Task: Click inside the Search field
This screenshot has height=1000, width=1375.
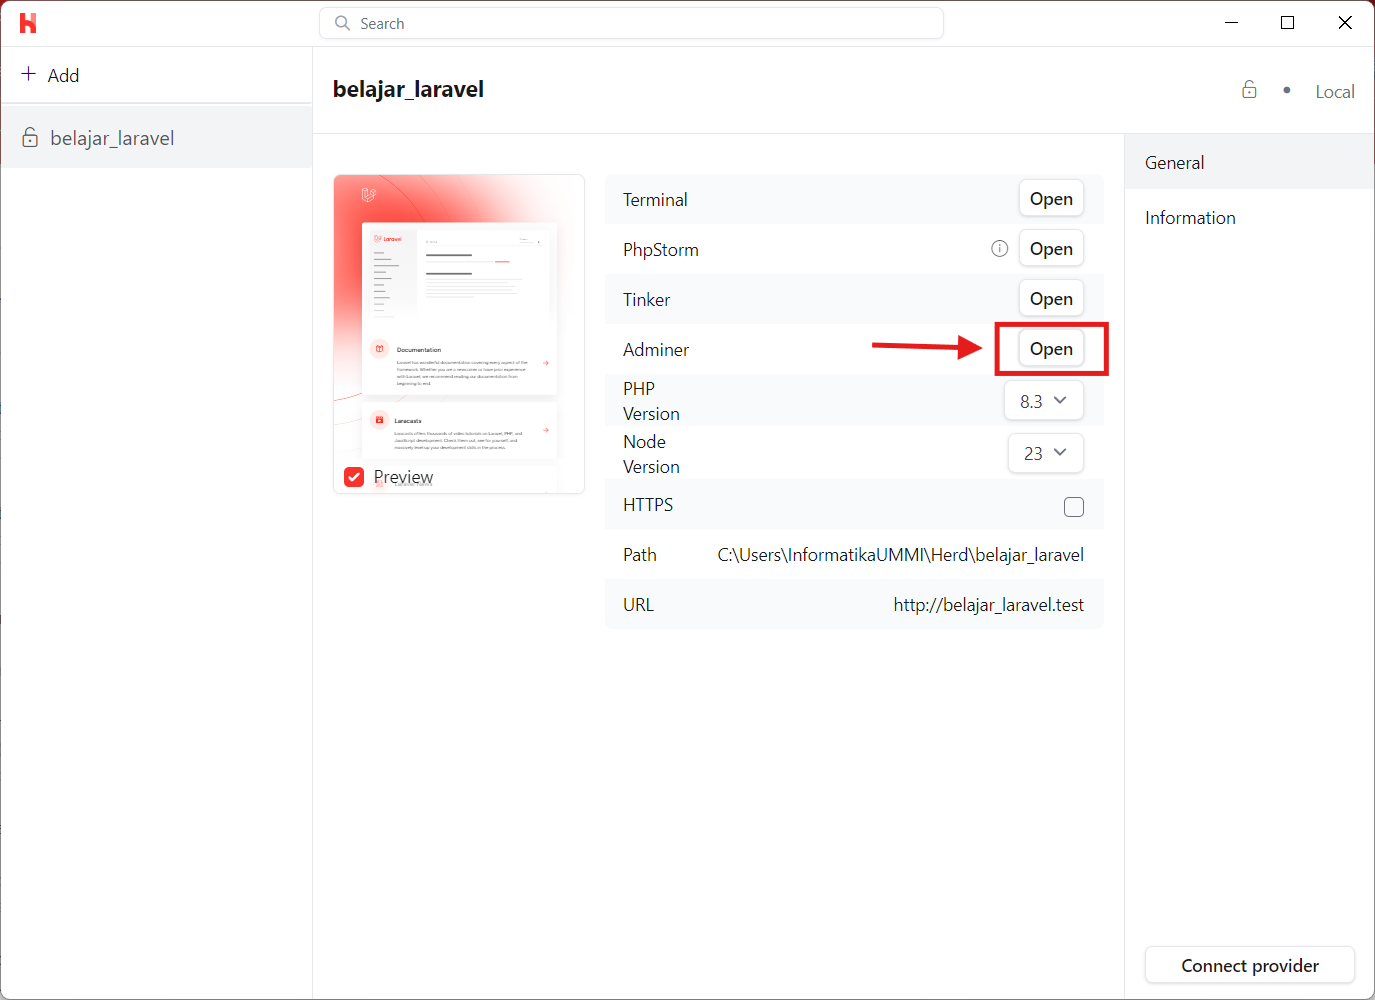Action: 630,22
